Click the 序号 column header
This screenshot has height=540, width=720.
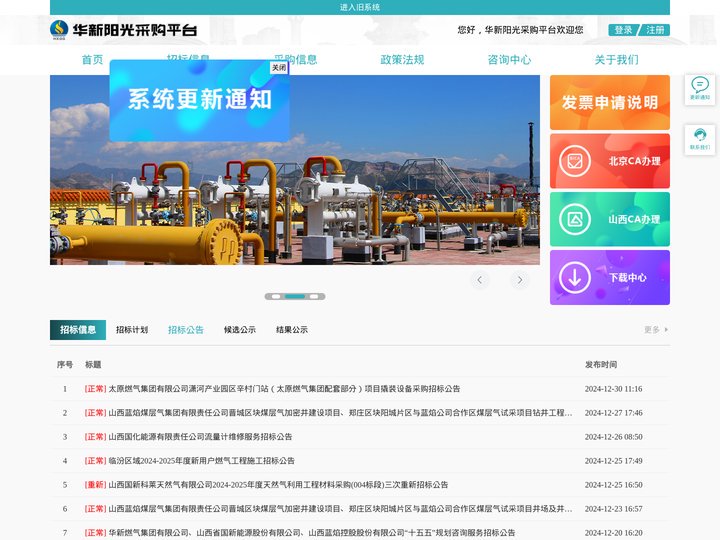click(65, 365)
